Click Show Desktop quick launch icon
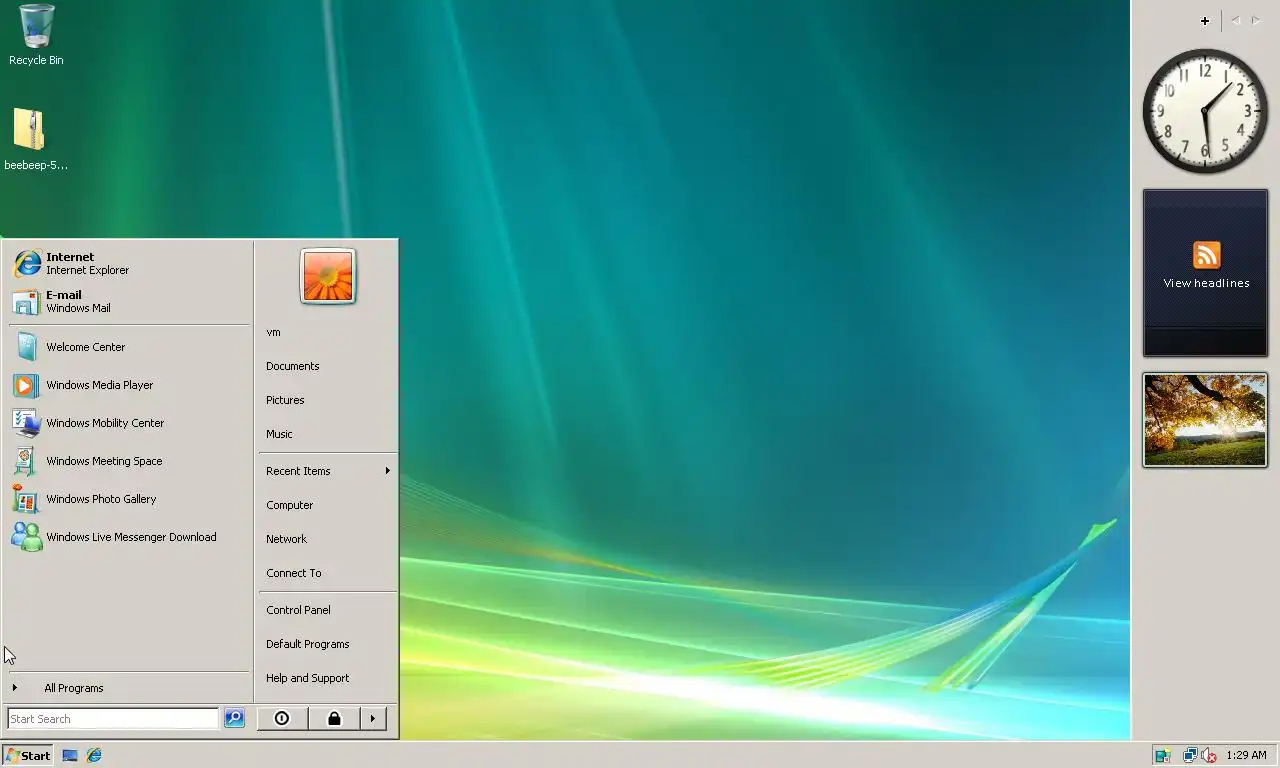Image resolution: width=1280 pixels, height=768 pixels. [x=70, y=755]
